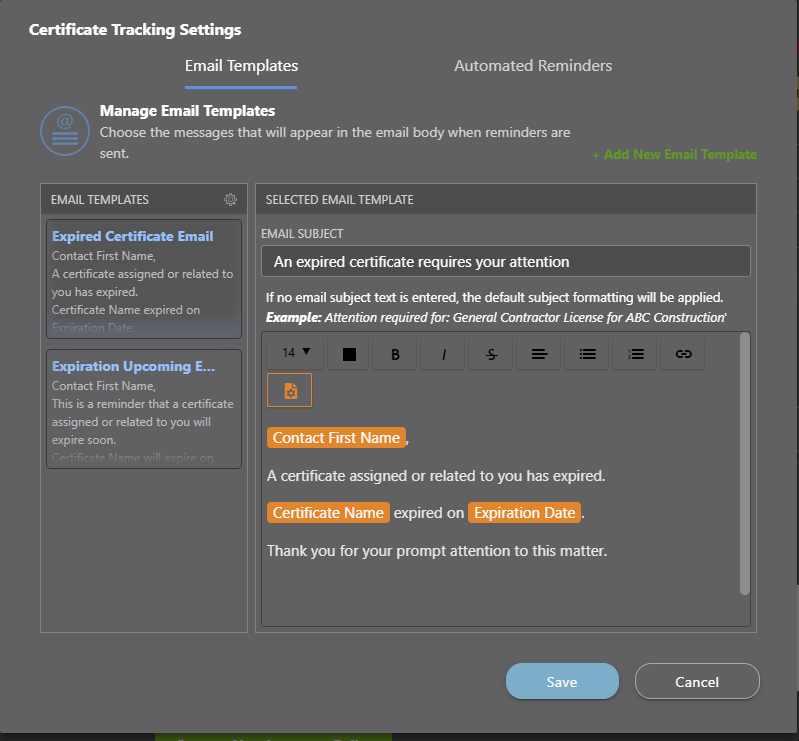
Task: Click the Contact First Name merge tag
Action: (x=336, y=438)
